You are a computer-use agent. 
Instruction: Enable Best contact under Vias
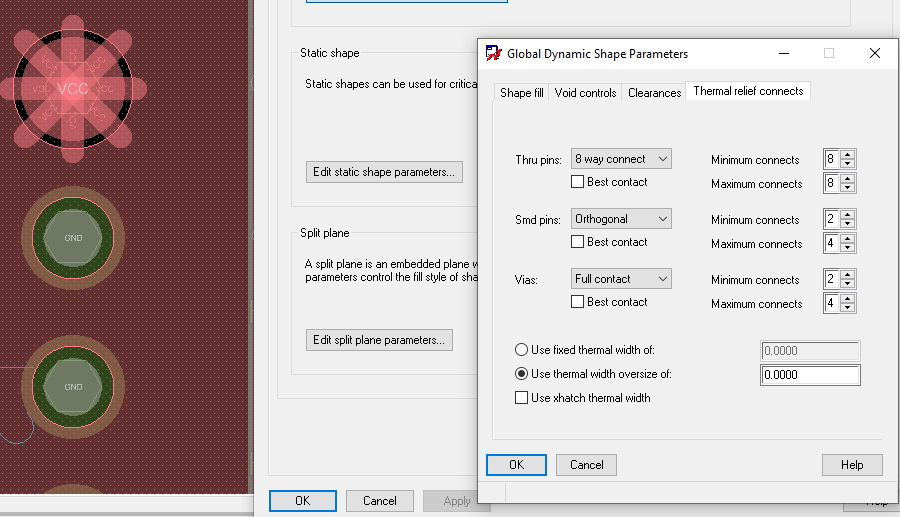(x=577, y=302)
